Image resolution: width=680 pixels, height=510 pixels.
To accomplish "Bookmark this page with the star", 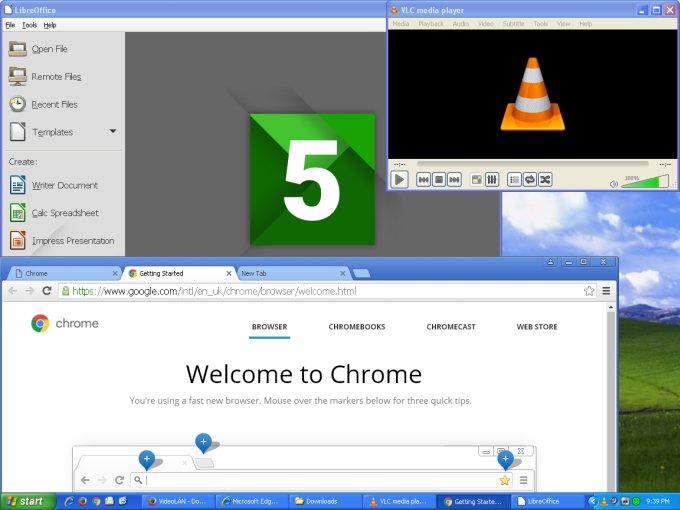I will point(588,291).
